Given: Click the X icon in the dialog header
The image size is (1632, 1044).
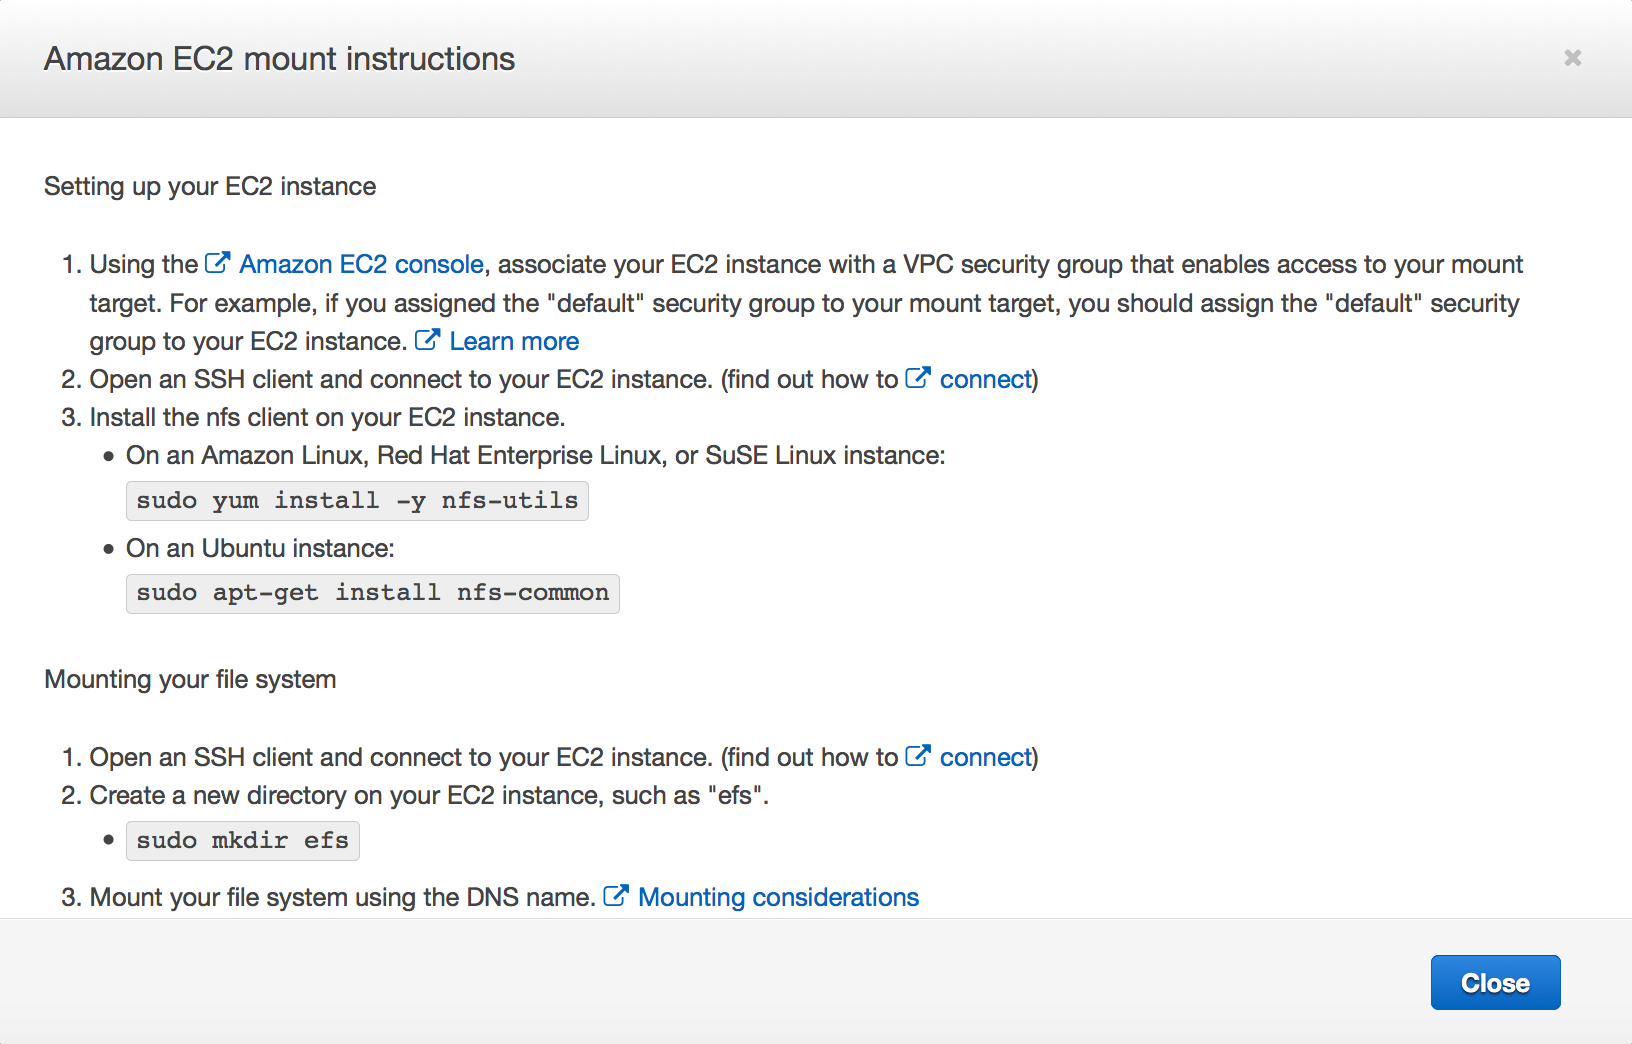Looking at the screenshot, I should (x=1572, y=58).
